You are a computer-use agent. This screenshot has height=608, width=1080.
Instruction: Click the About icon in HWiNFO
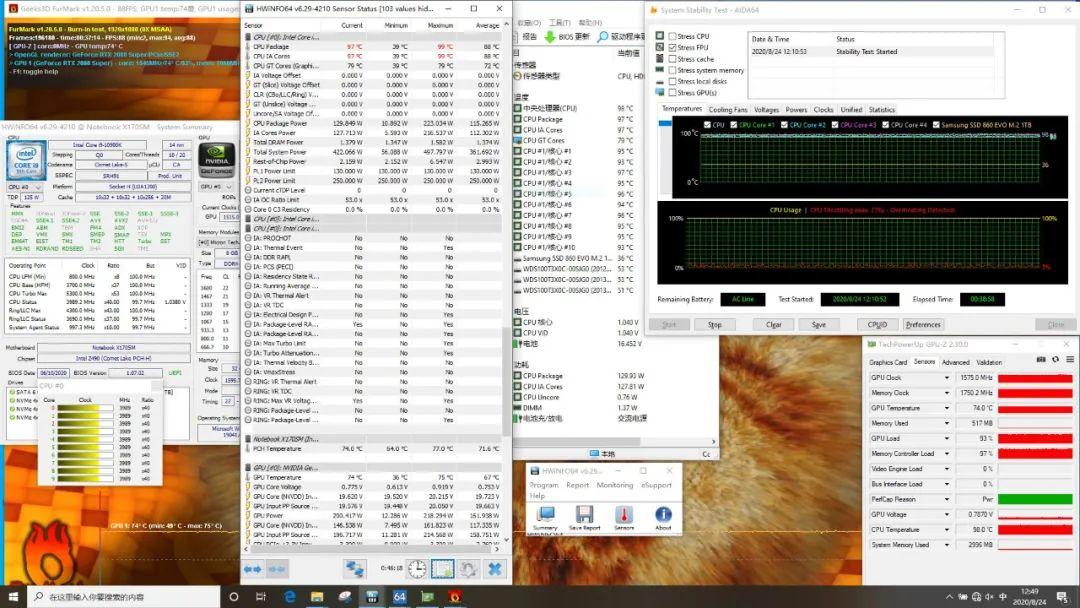(x=663, y=516)
